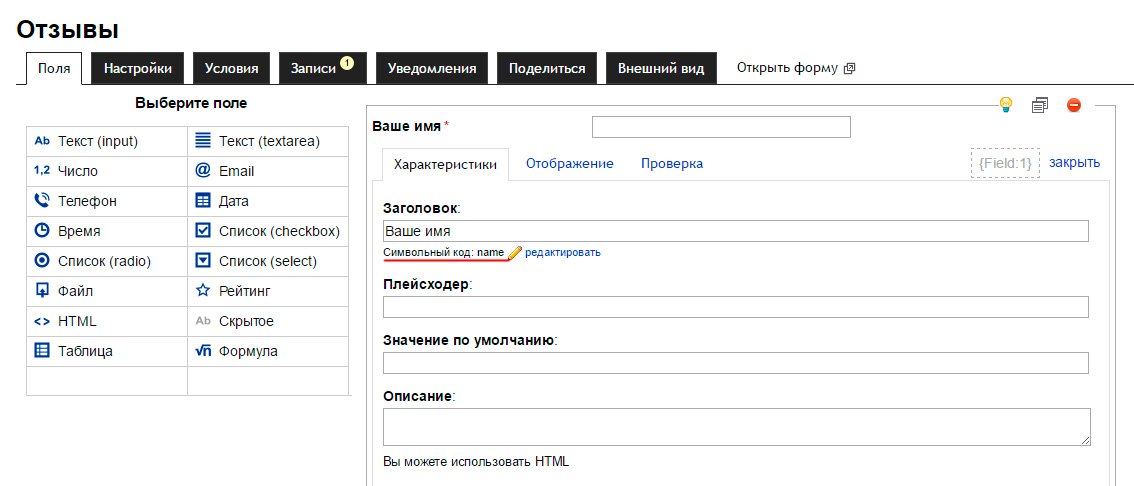
Task: Open the Проверка sub-tab
Action: (x=672, y=163)
